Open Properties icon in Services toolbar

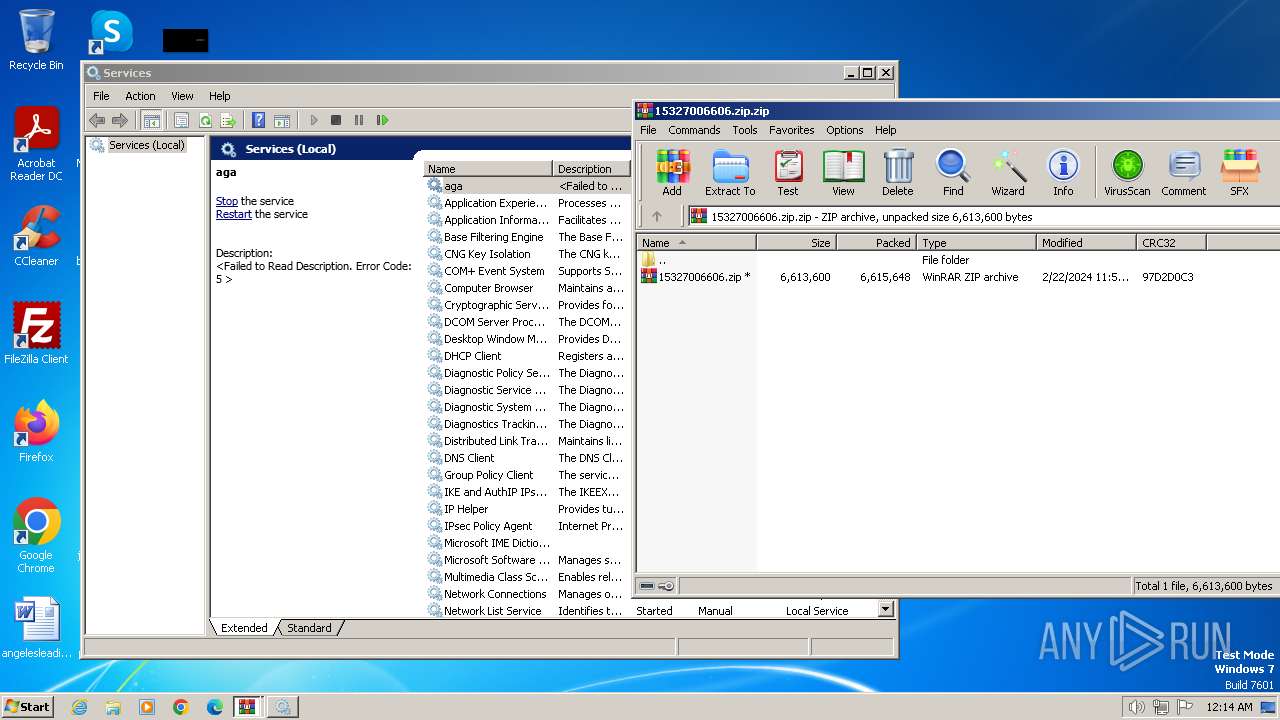[181, 120]
